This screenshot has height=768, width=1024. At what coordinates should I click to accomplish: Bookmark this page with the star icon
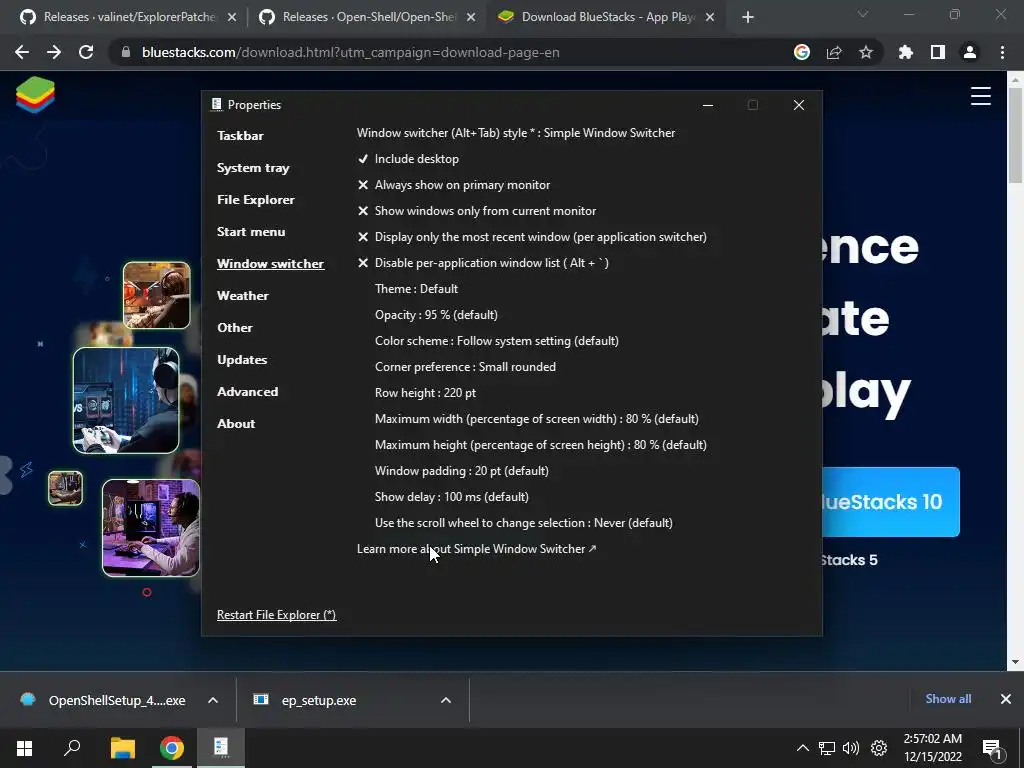click(x=866, y=52)
